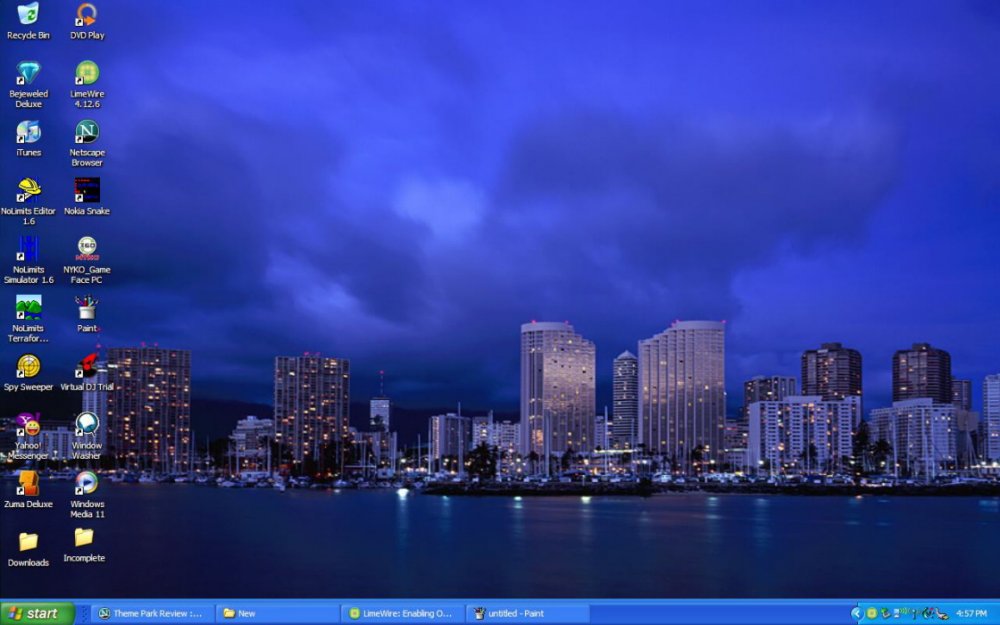This screenshot has width=1000, height=625.
Task: Open DVD Play
Action: tap(86, 15)
